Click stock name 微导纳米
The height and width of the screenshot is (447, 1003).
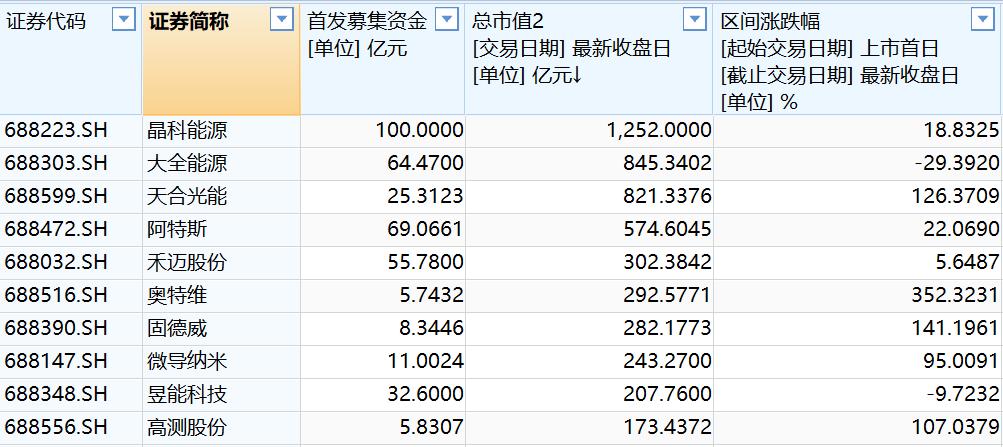click(x=187, y=362)
